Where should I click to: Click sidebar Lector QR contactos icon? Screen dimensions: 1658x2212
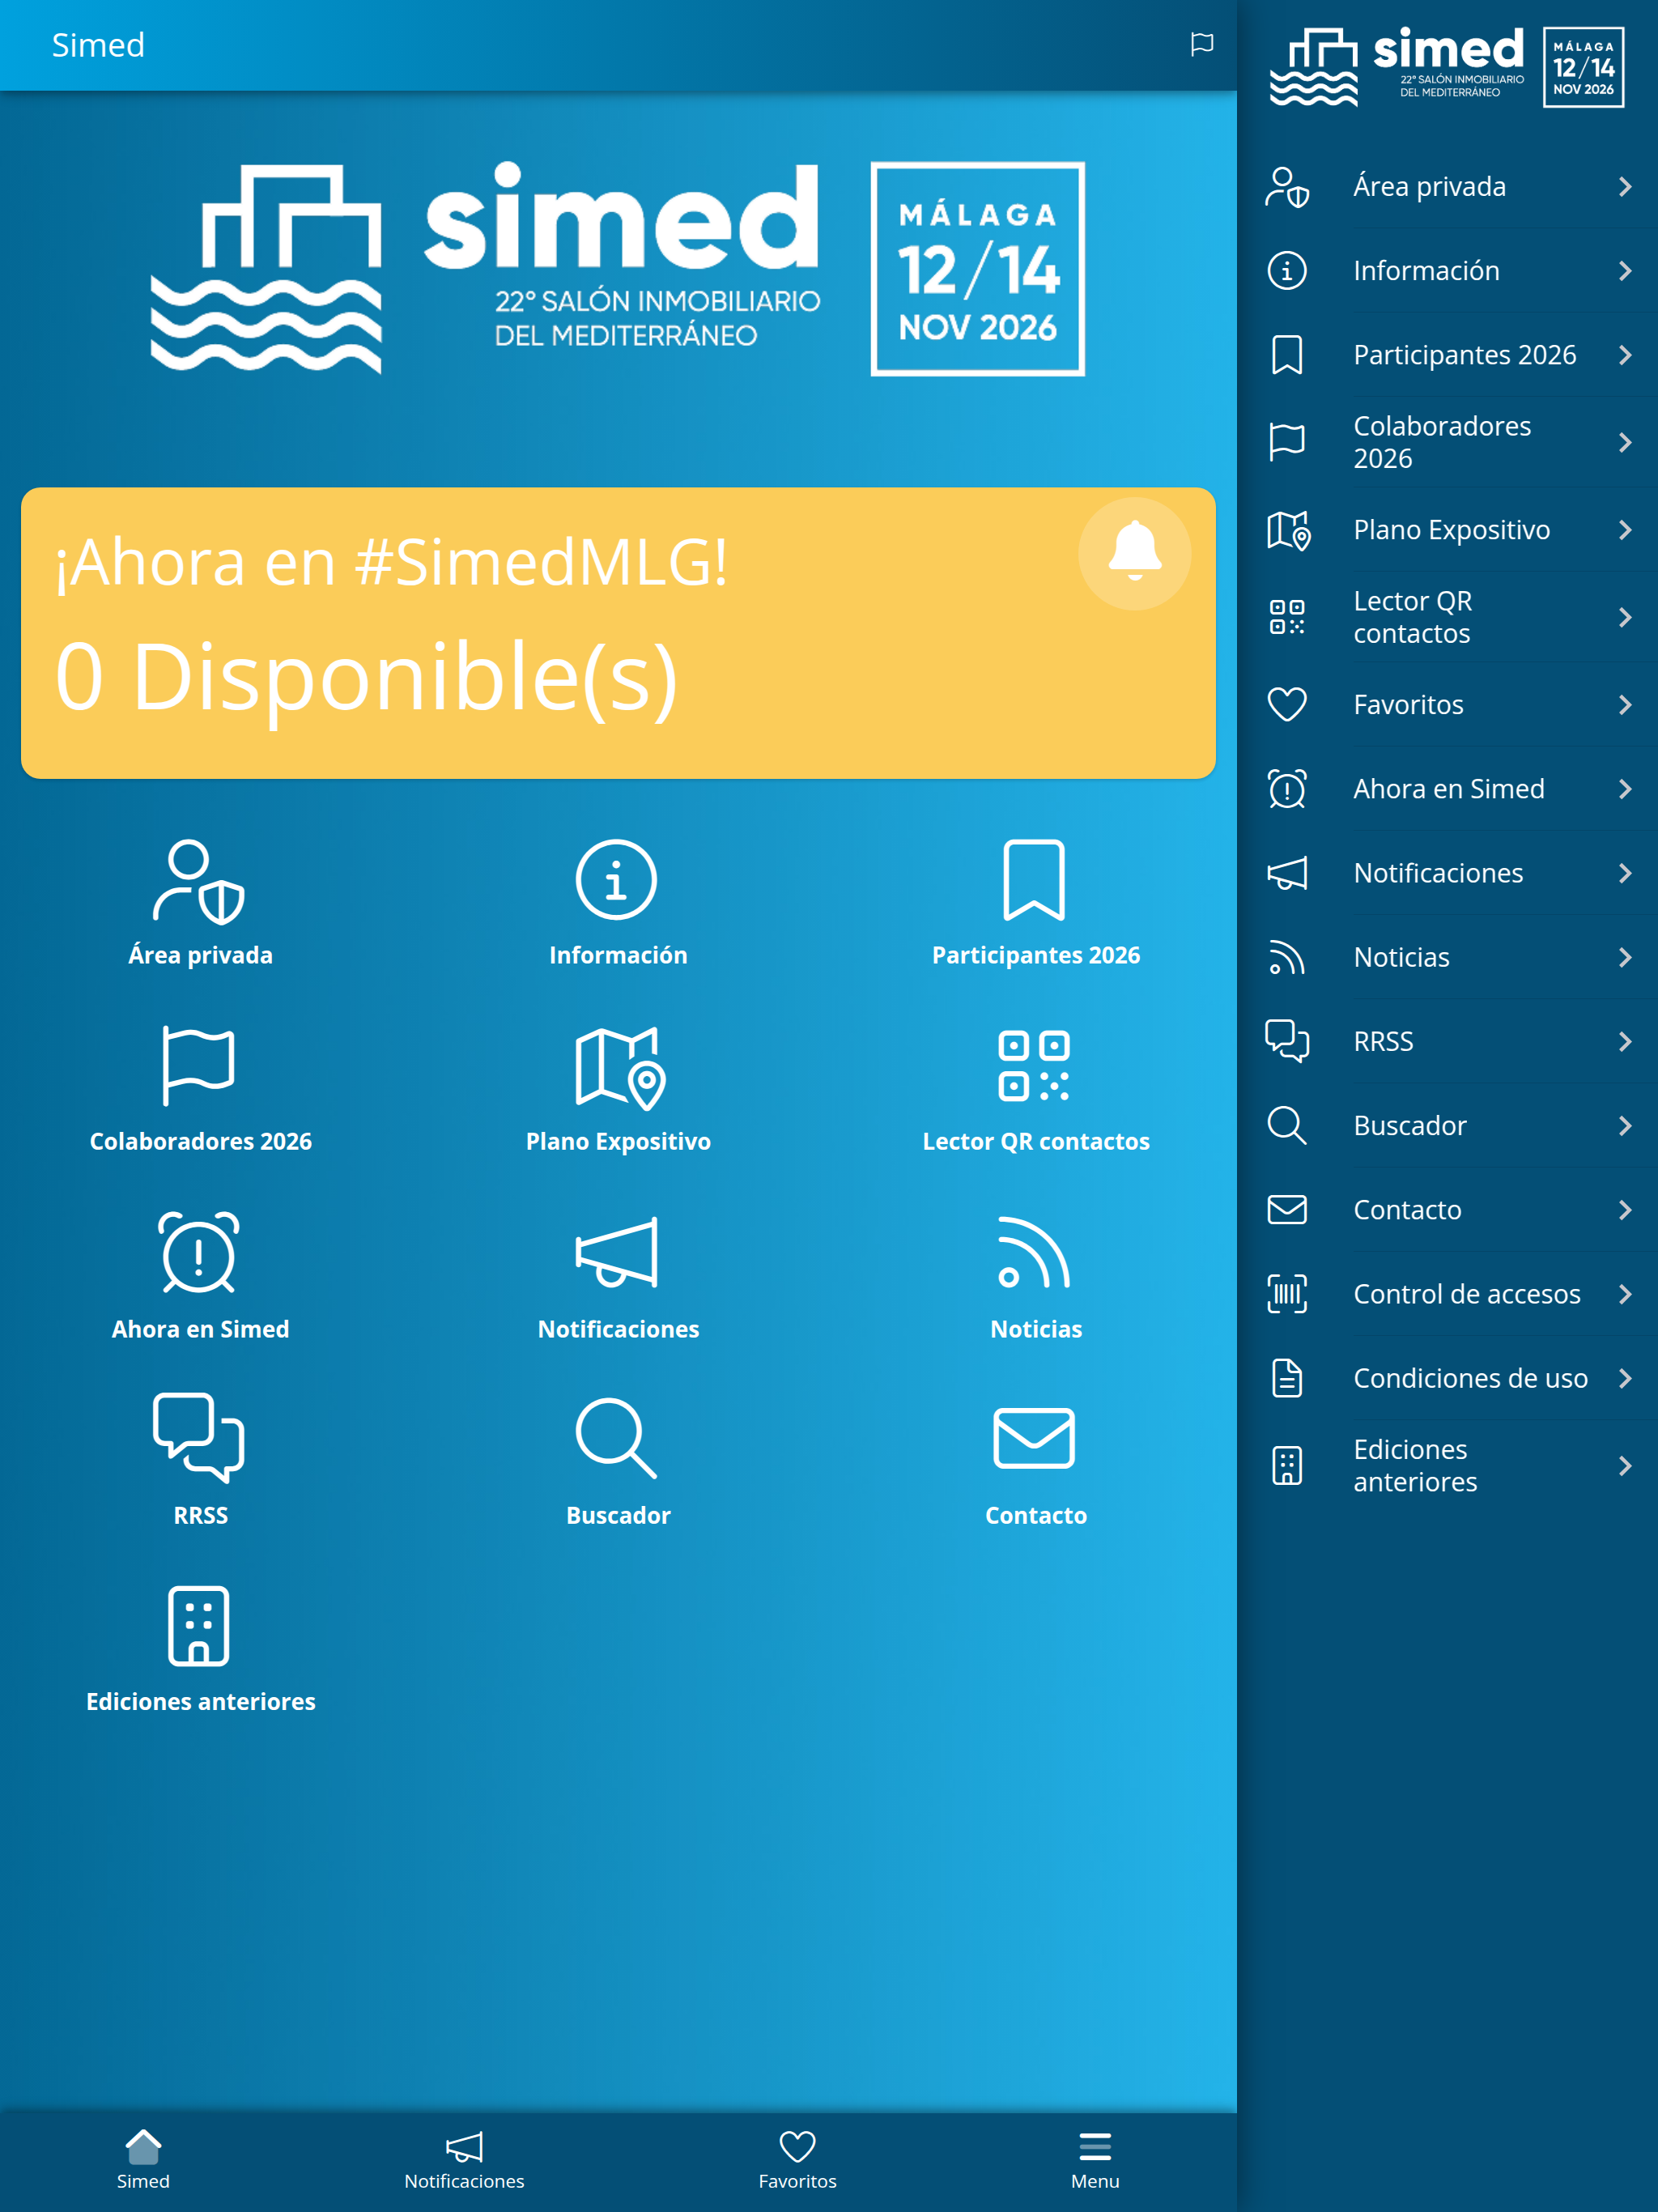point(1287,617)
